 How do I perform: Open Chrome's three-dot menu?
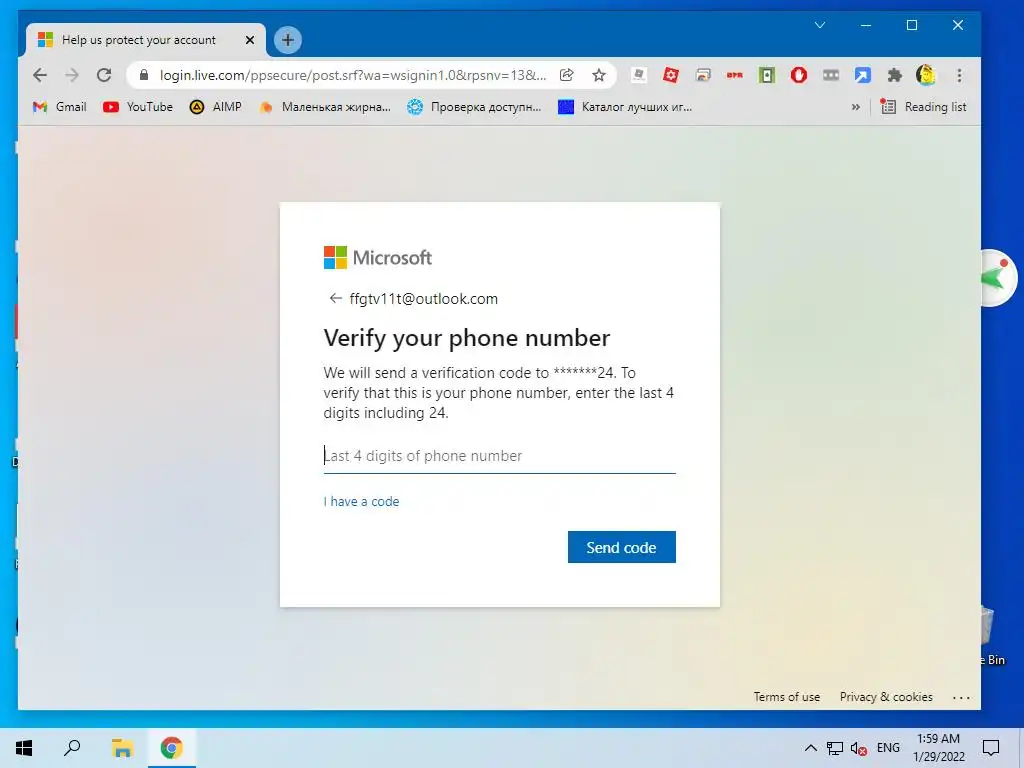pyautogui.click(x=959, y=75)
